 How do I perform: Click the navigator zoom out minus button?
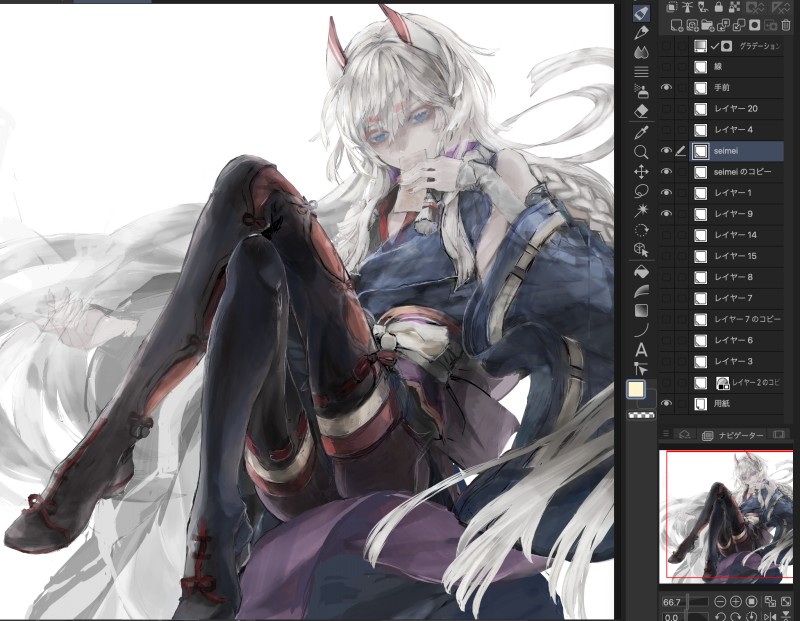[x=720, y=602]
